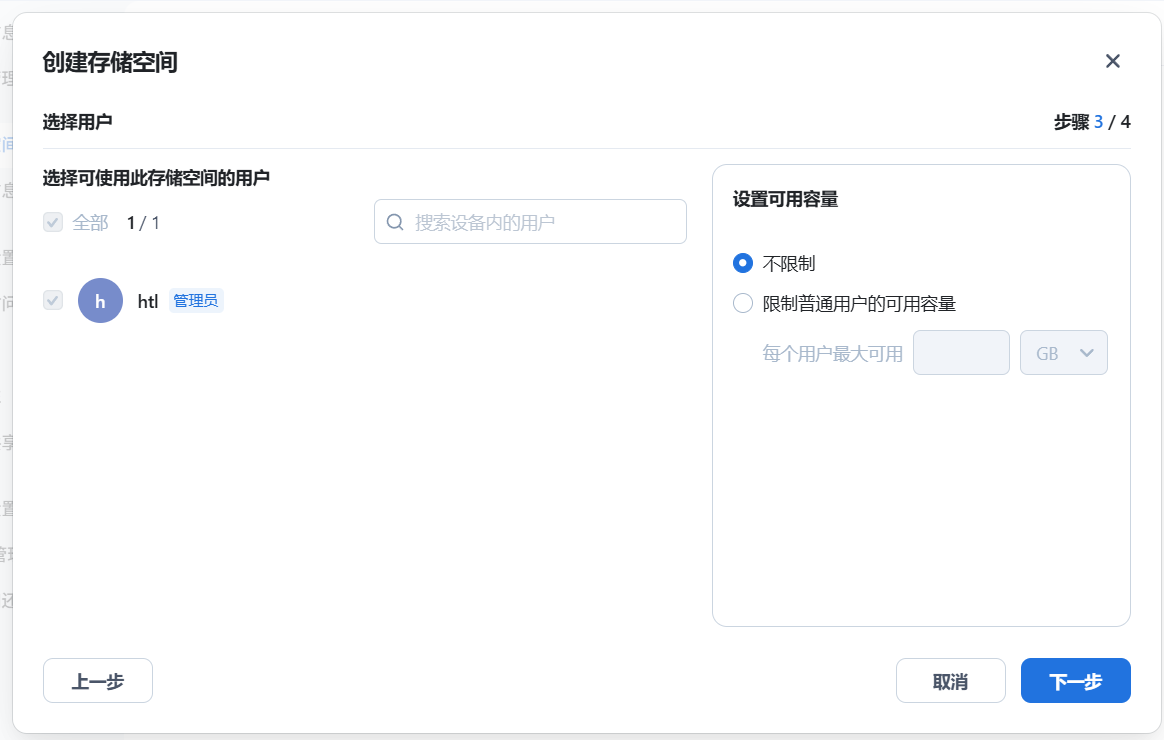This screenshot has width=1164, height=740.
Task: Click the magnifier icon in user search
Action: pos(395,222)
